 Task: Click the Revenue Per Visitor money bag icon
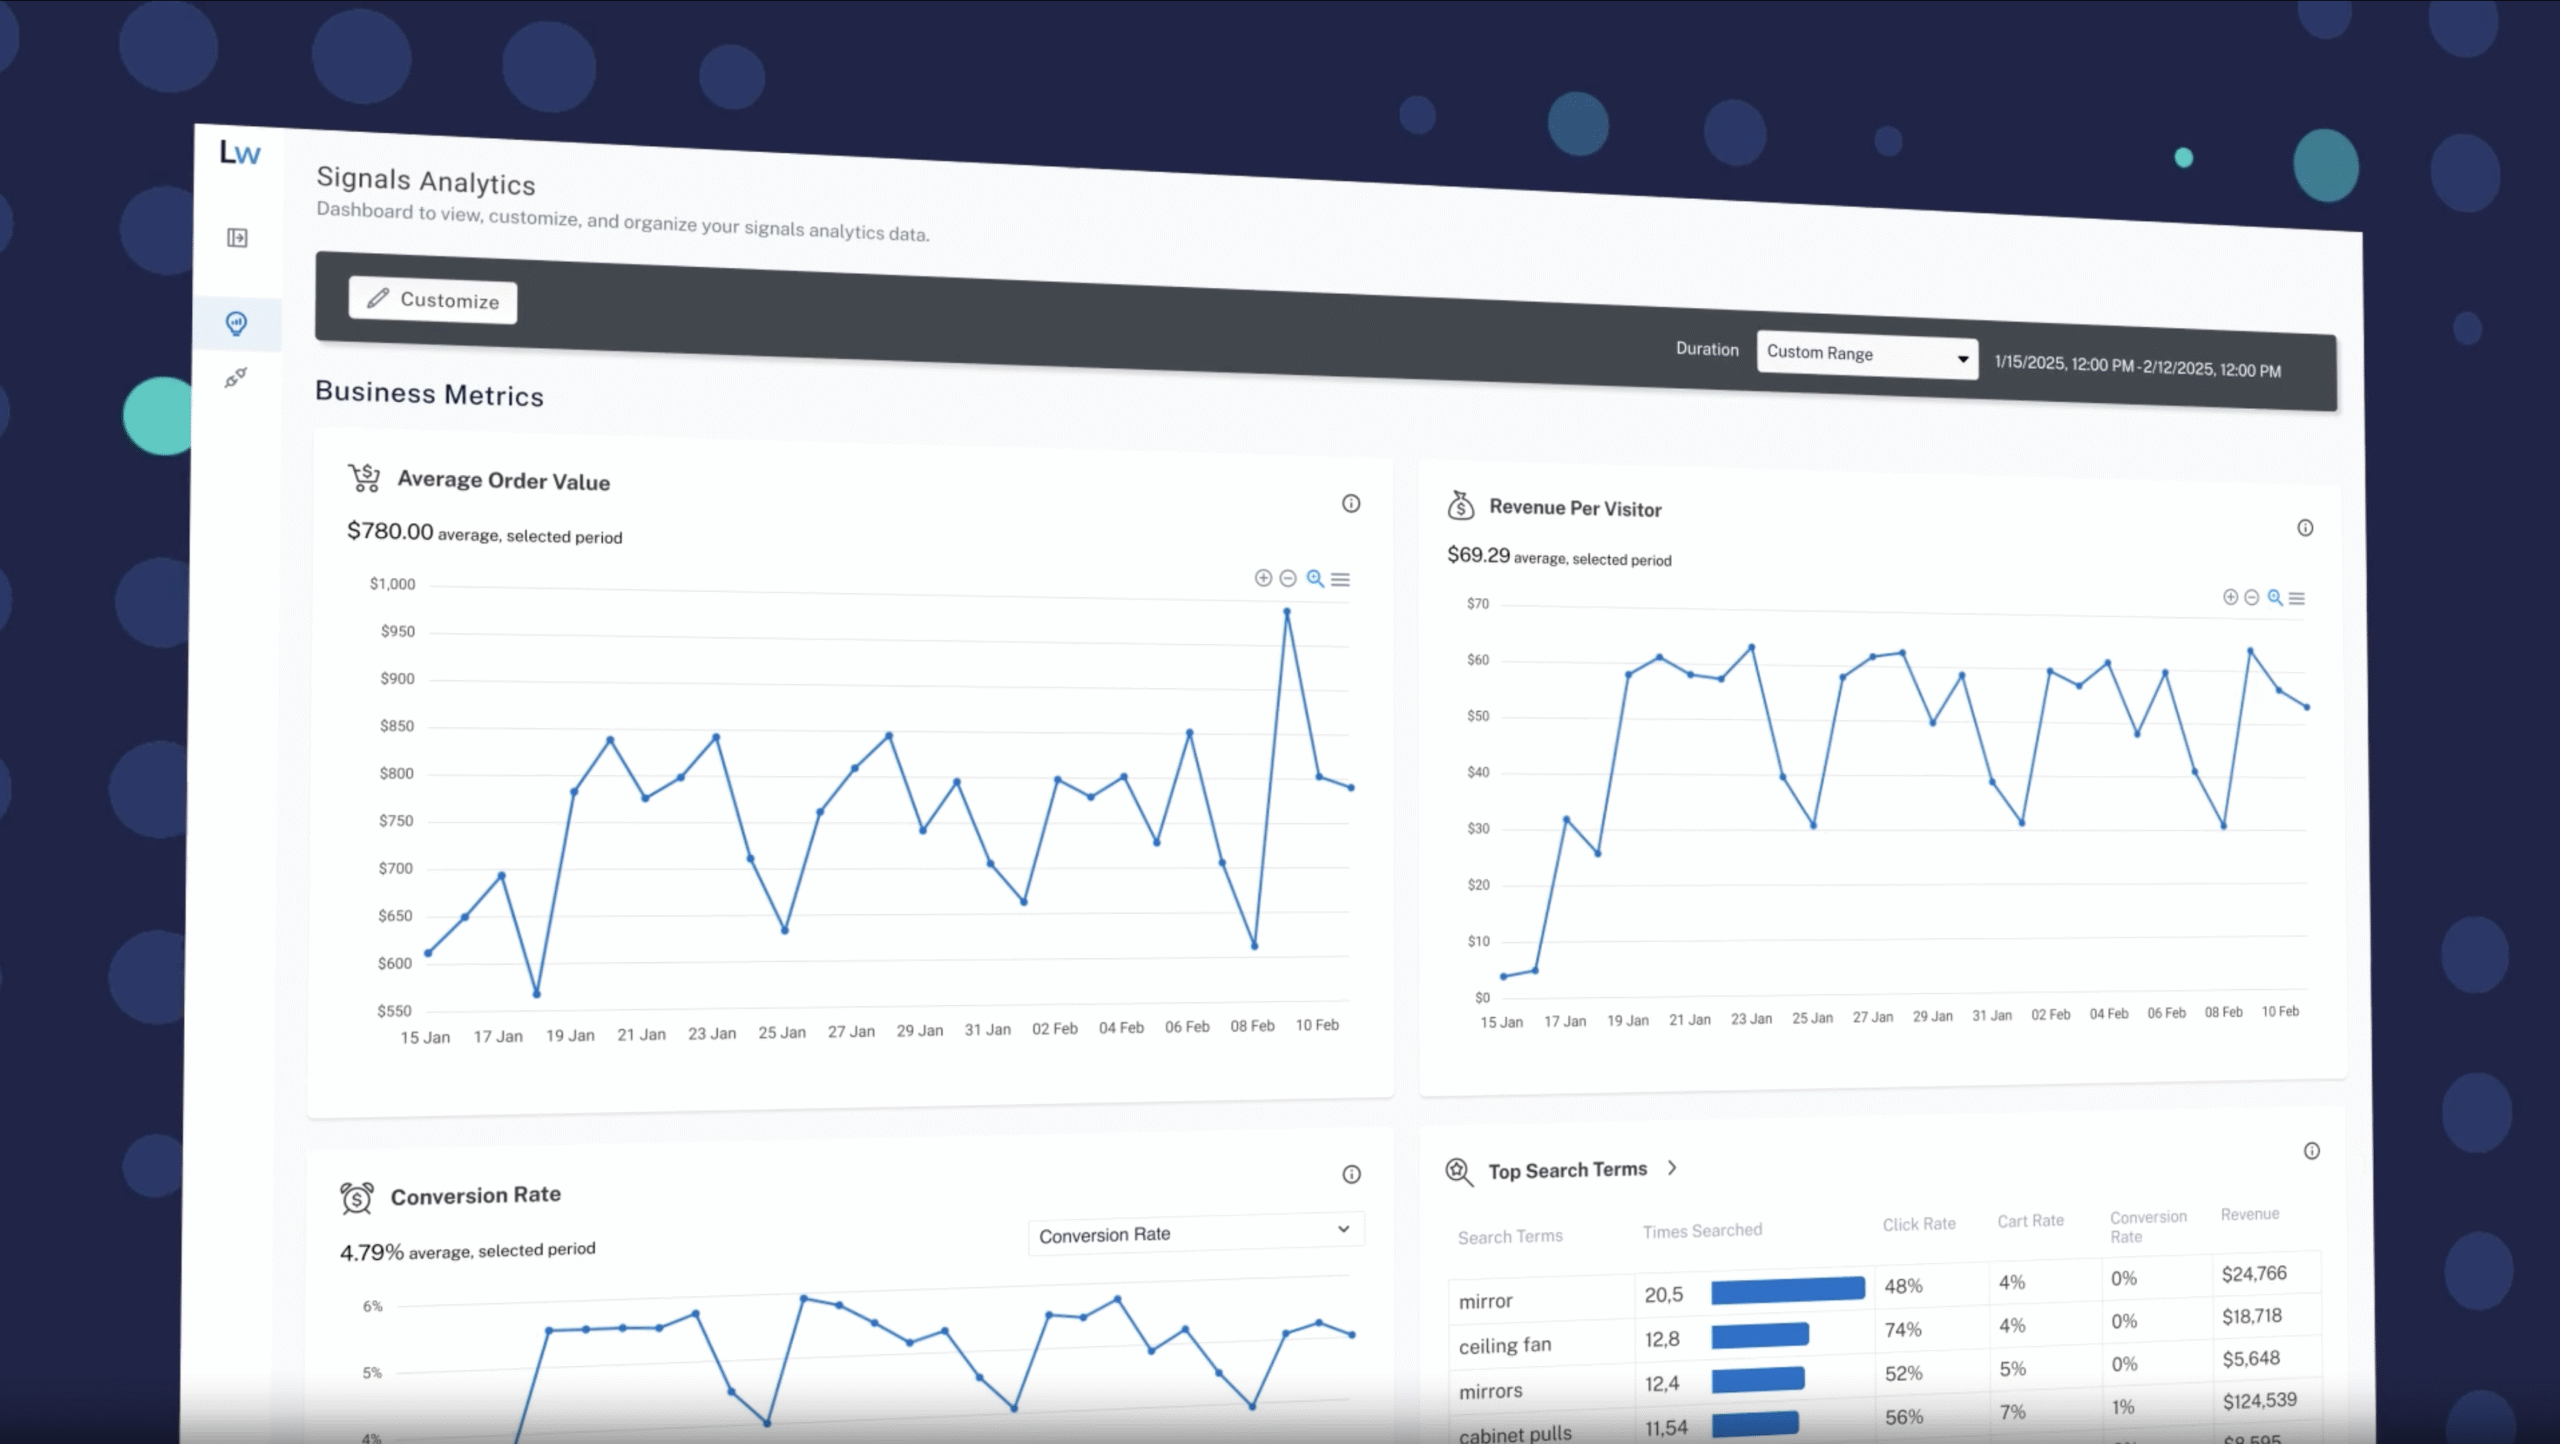[x=1461, y=505]
